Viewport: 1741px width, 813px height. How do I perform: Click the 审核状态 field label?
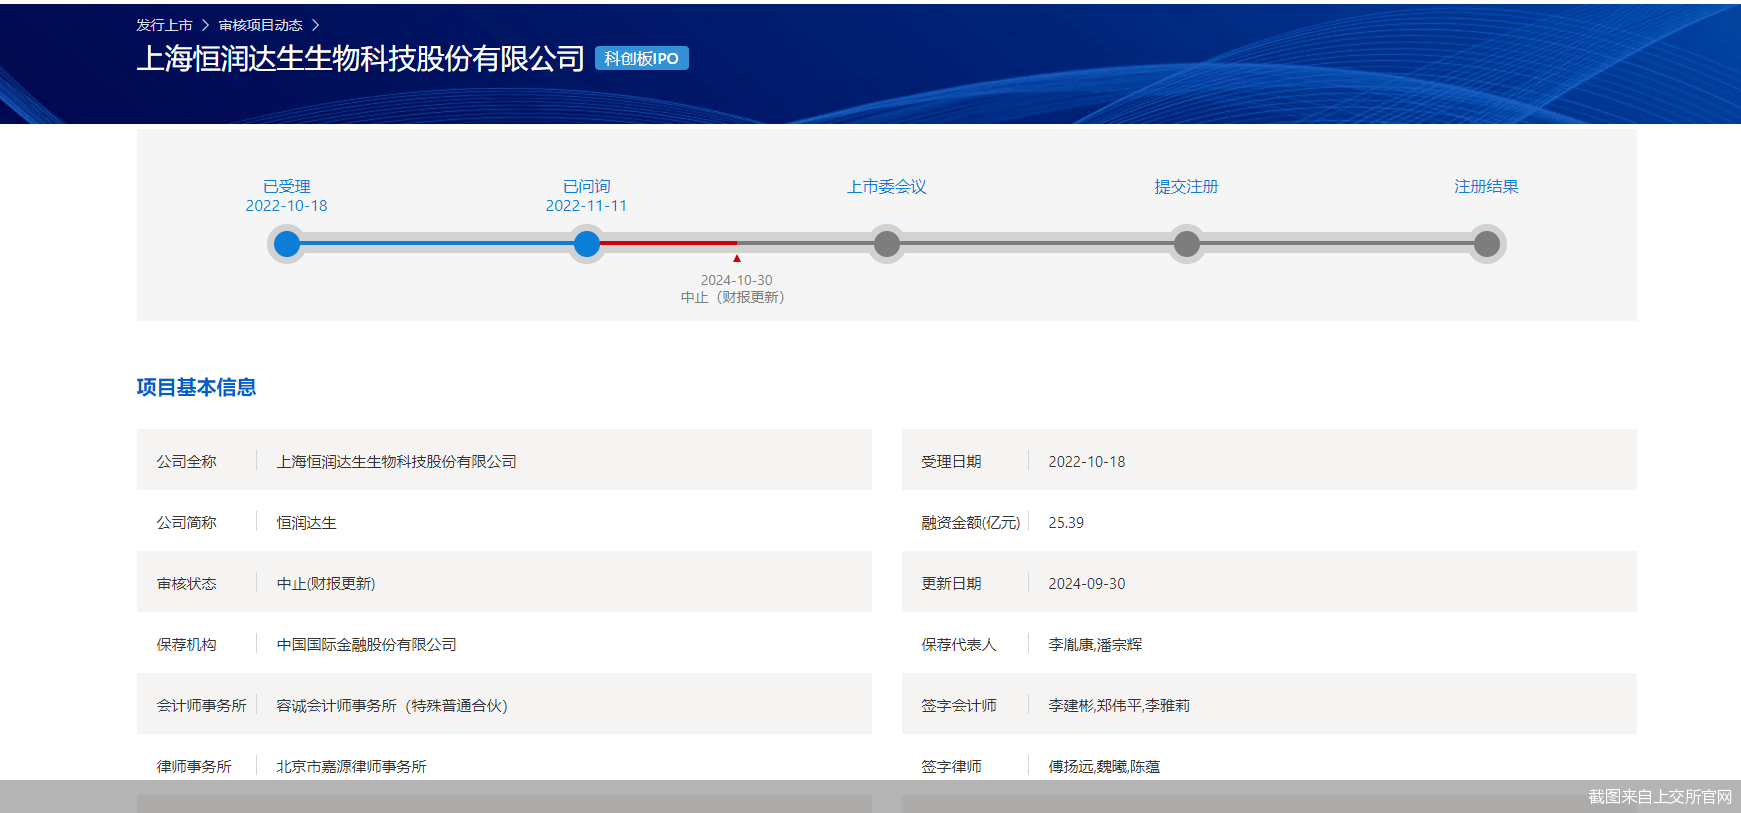[x=187, y=583]
